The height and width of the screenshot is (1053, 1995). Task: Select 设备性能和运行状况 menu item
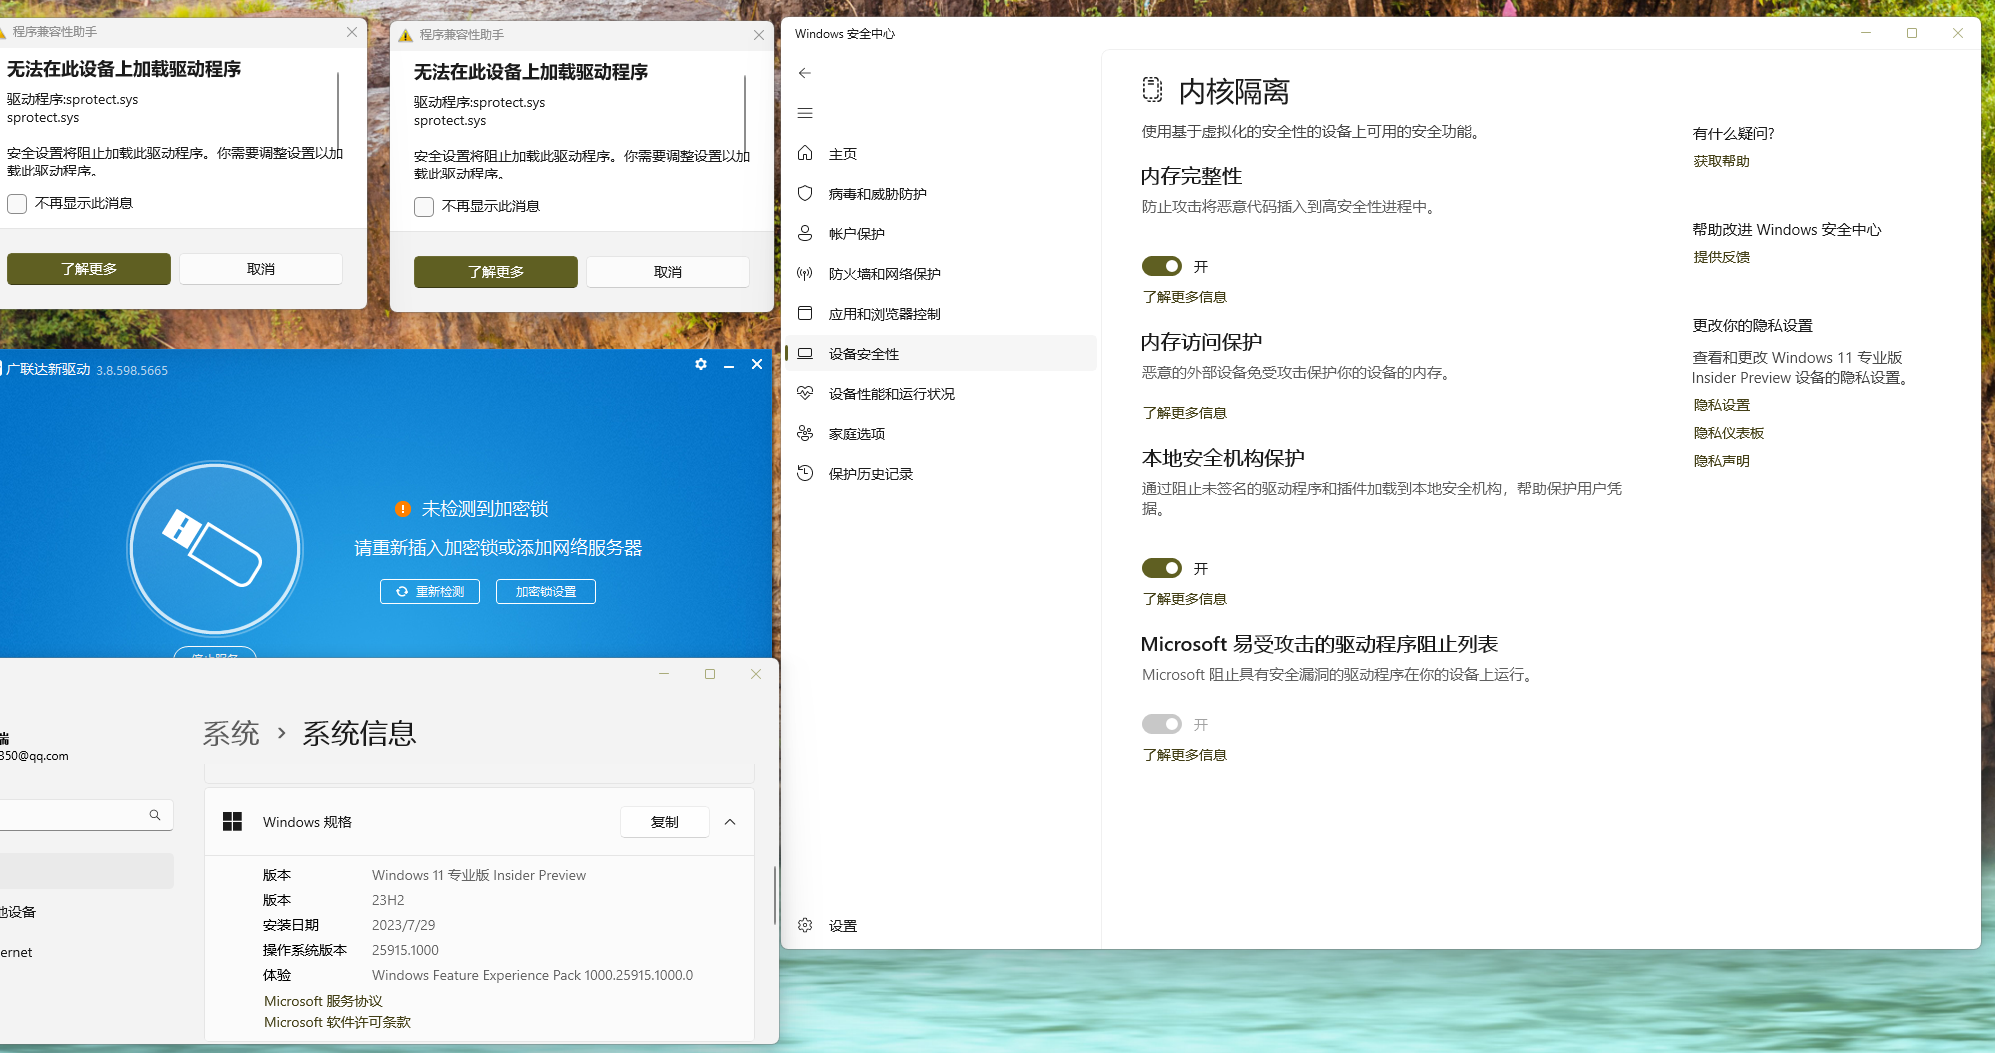point(891,394)
